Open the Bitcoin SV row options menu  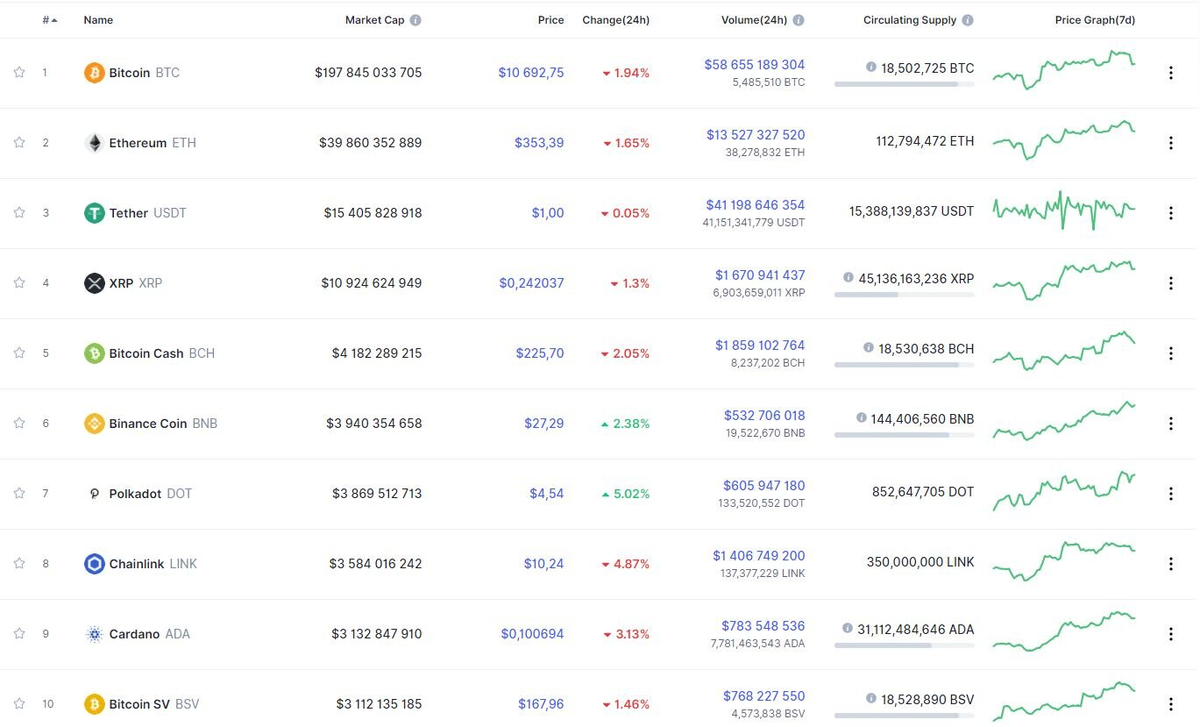pos(1171,704)
